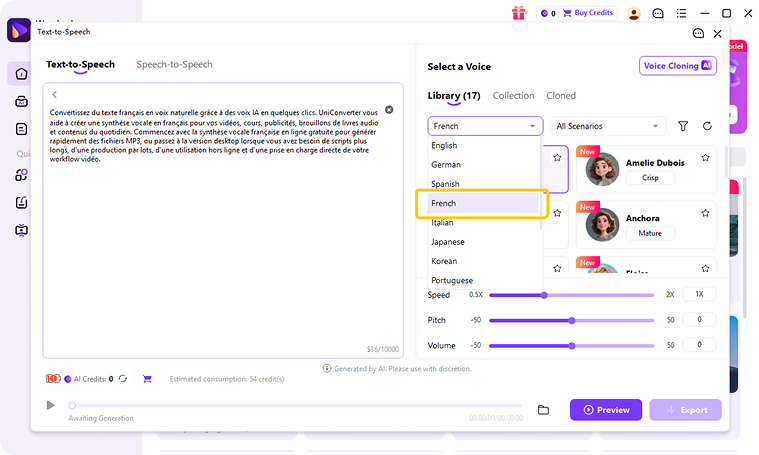759x455 pixels.
Task: Click the language dropdown list scrollbar
Action: pos(541,183)
